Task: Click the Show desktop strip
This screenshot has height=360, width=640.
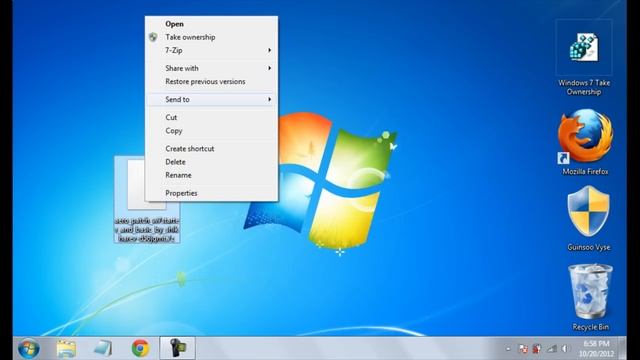Action: point(623,348)
